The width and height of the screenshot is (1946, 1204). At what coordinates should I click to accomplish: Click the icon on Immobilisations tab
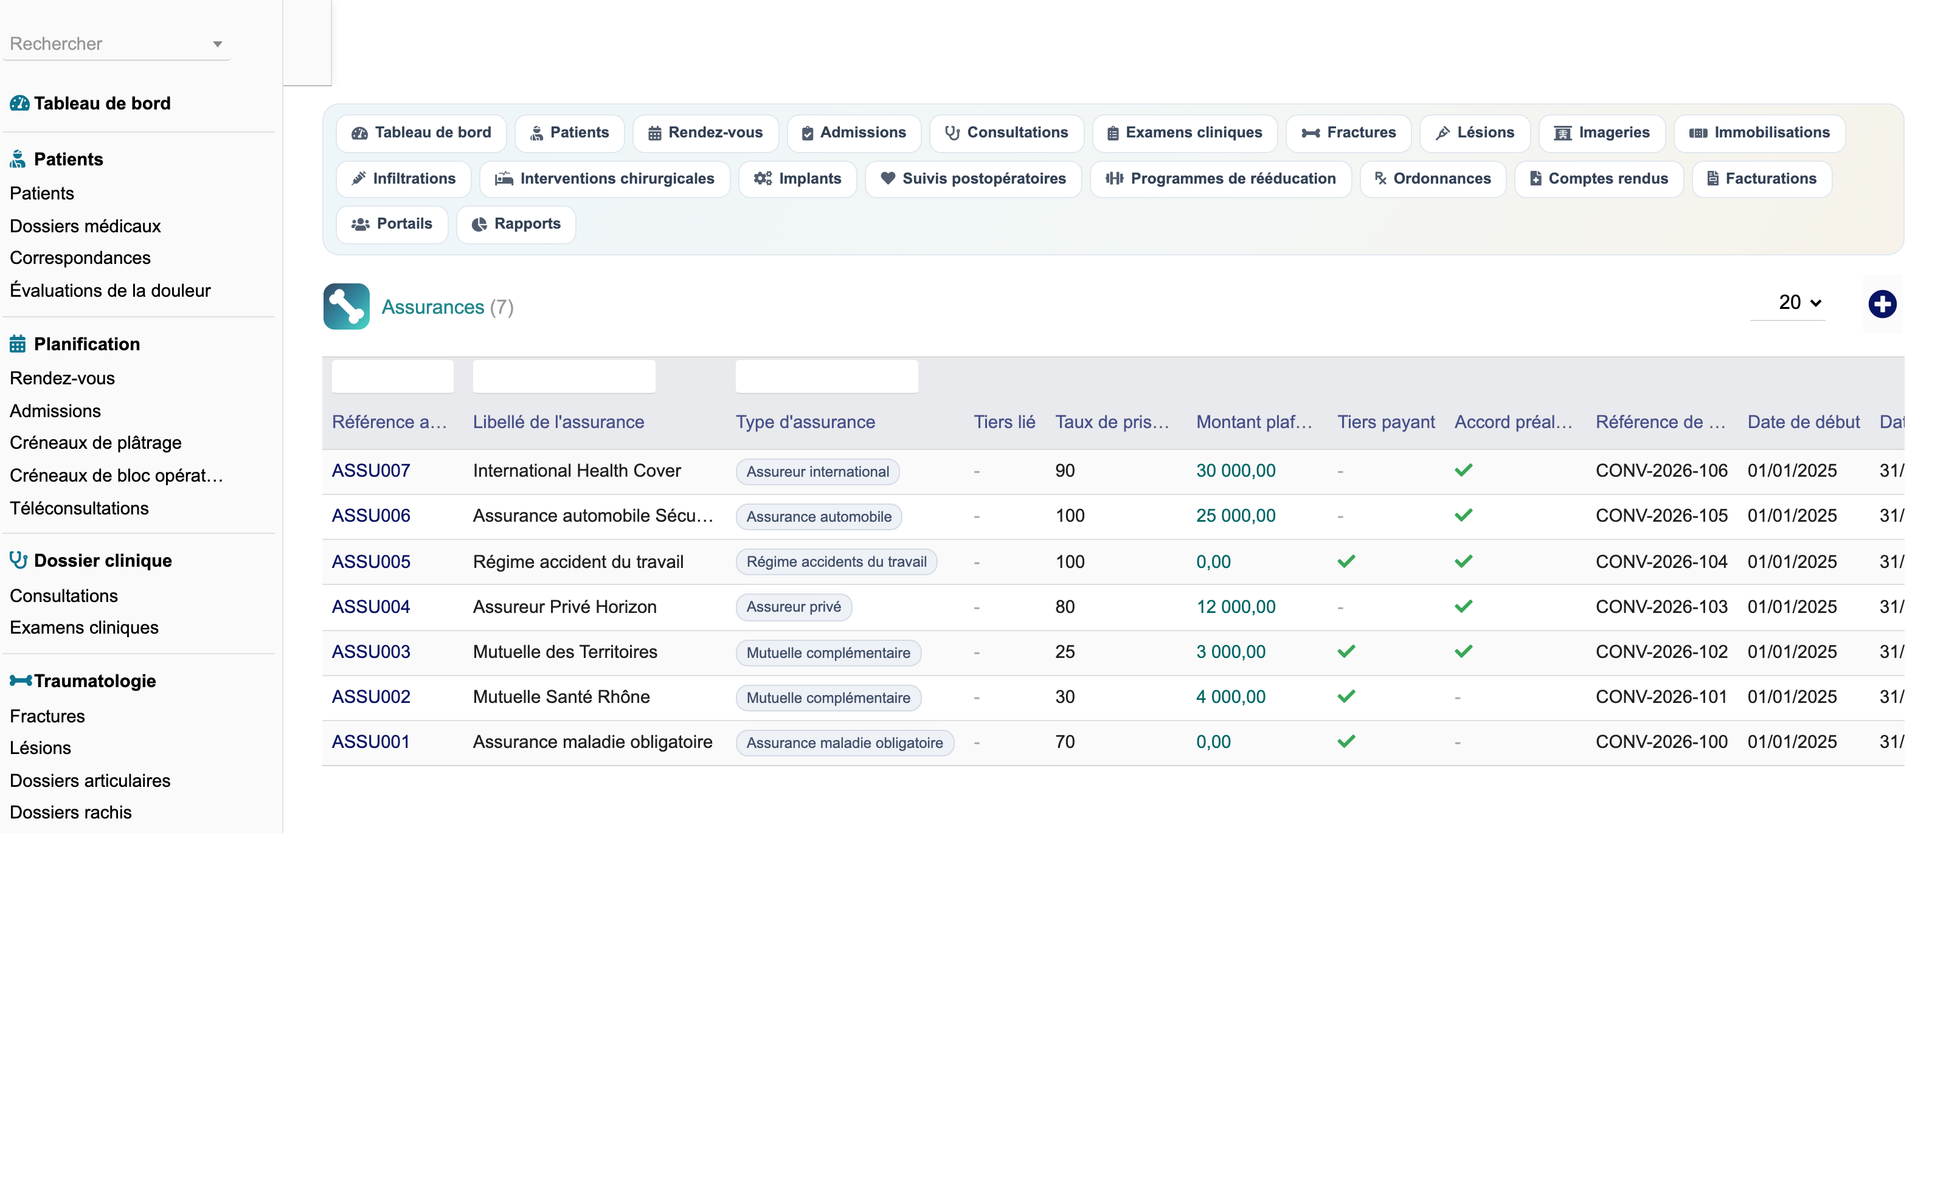(1698, 133)
